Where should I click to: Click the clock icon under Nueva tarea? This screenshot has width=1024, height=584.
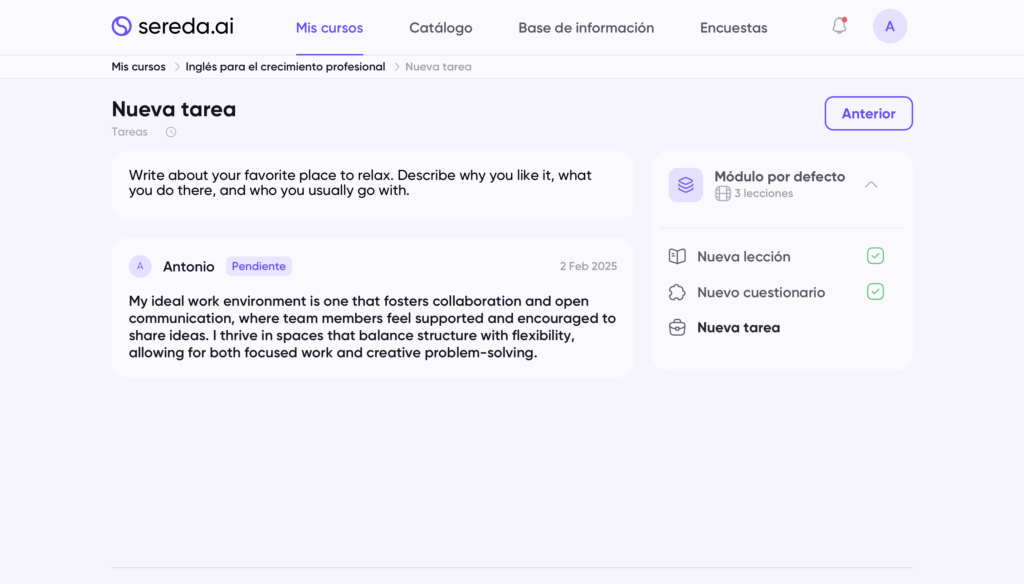click(x=171, y=132)
